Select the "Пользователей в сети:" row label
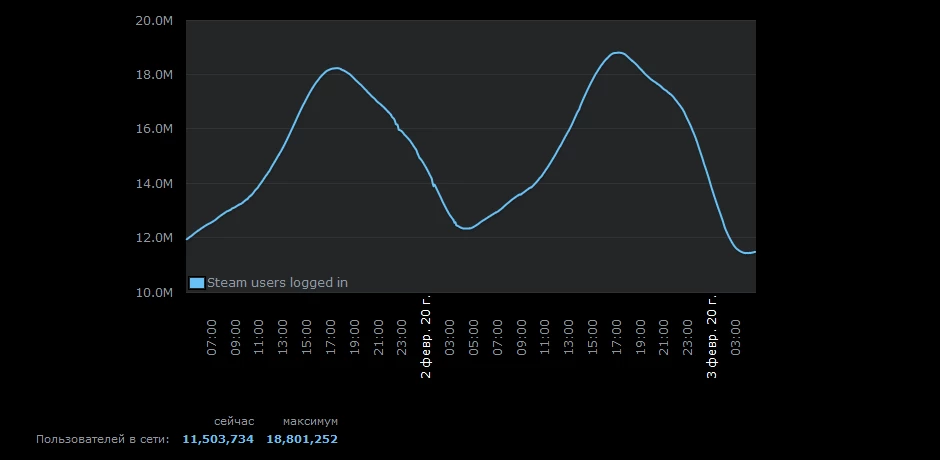Viewport: 940px width, 460px height. pyautogui.click(x=103, y=439)
